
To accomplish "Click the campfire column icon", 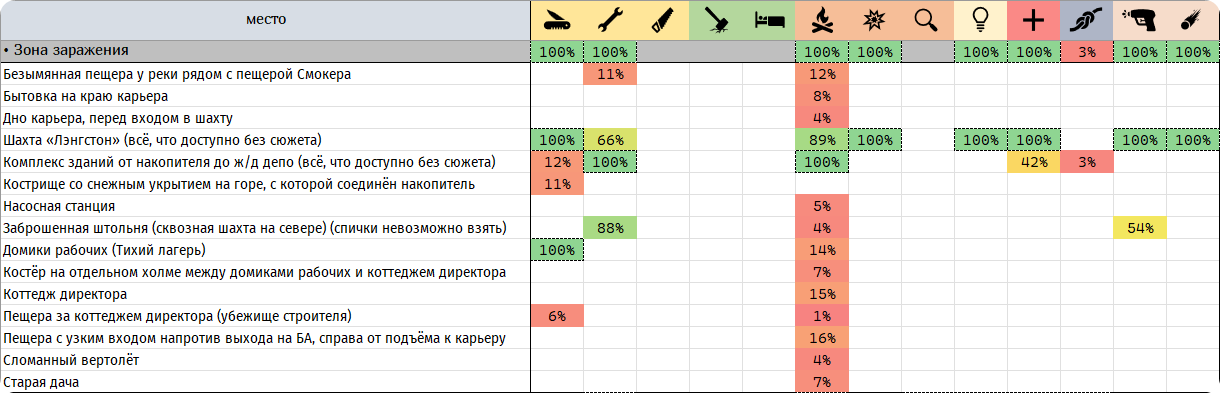I will point(822,20).
